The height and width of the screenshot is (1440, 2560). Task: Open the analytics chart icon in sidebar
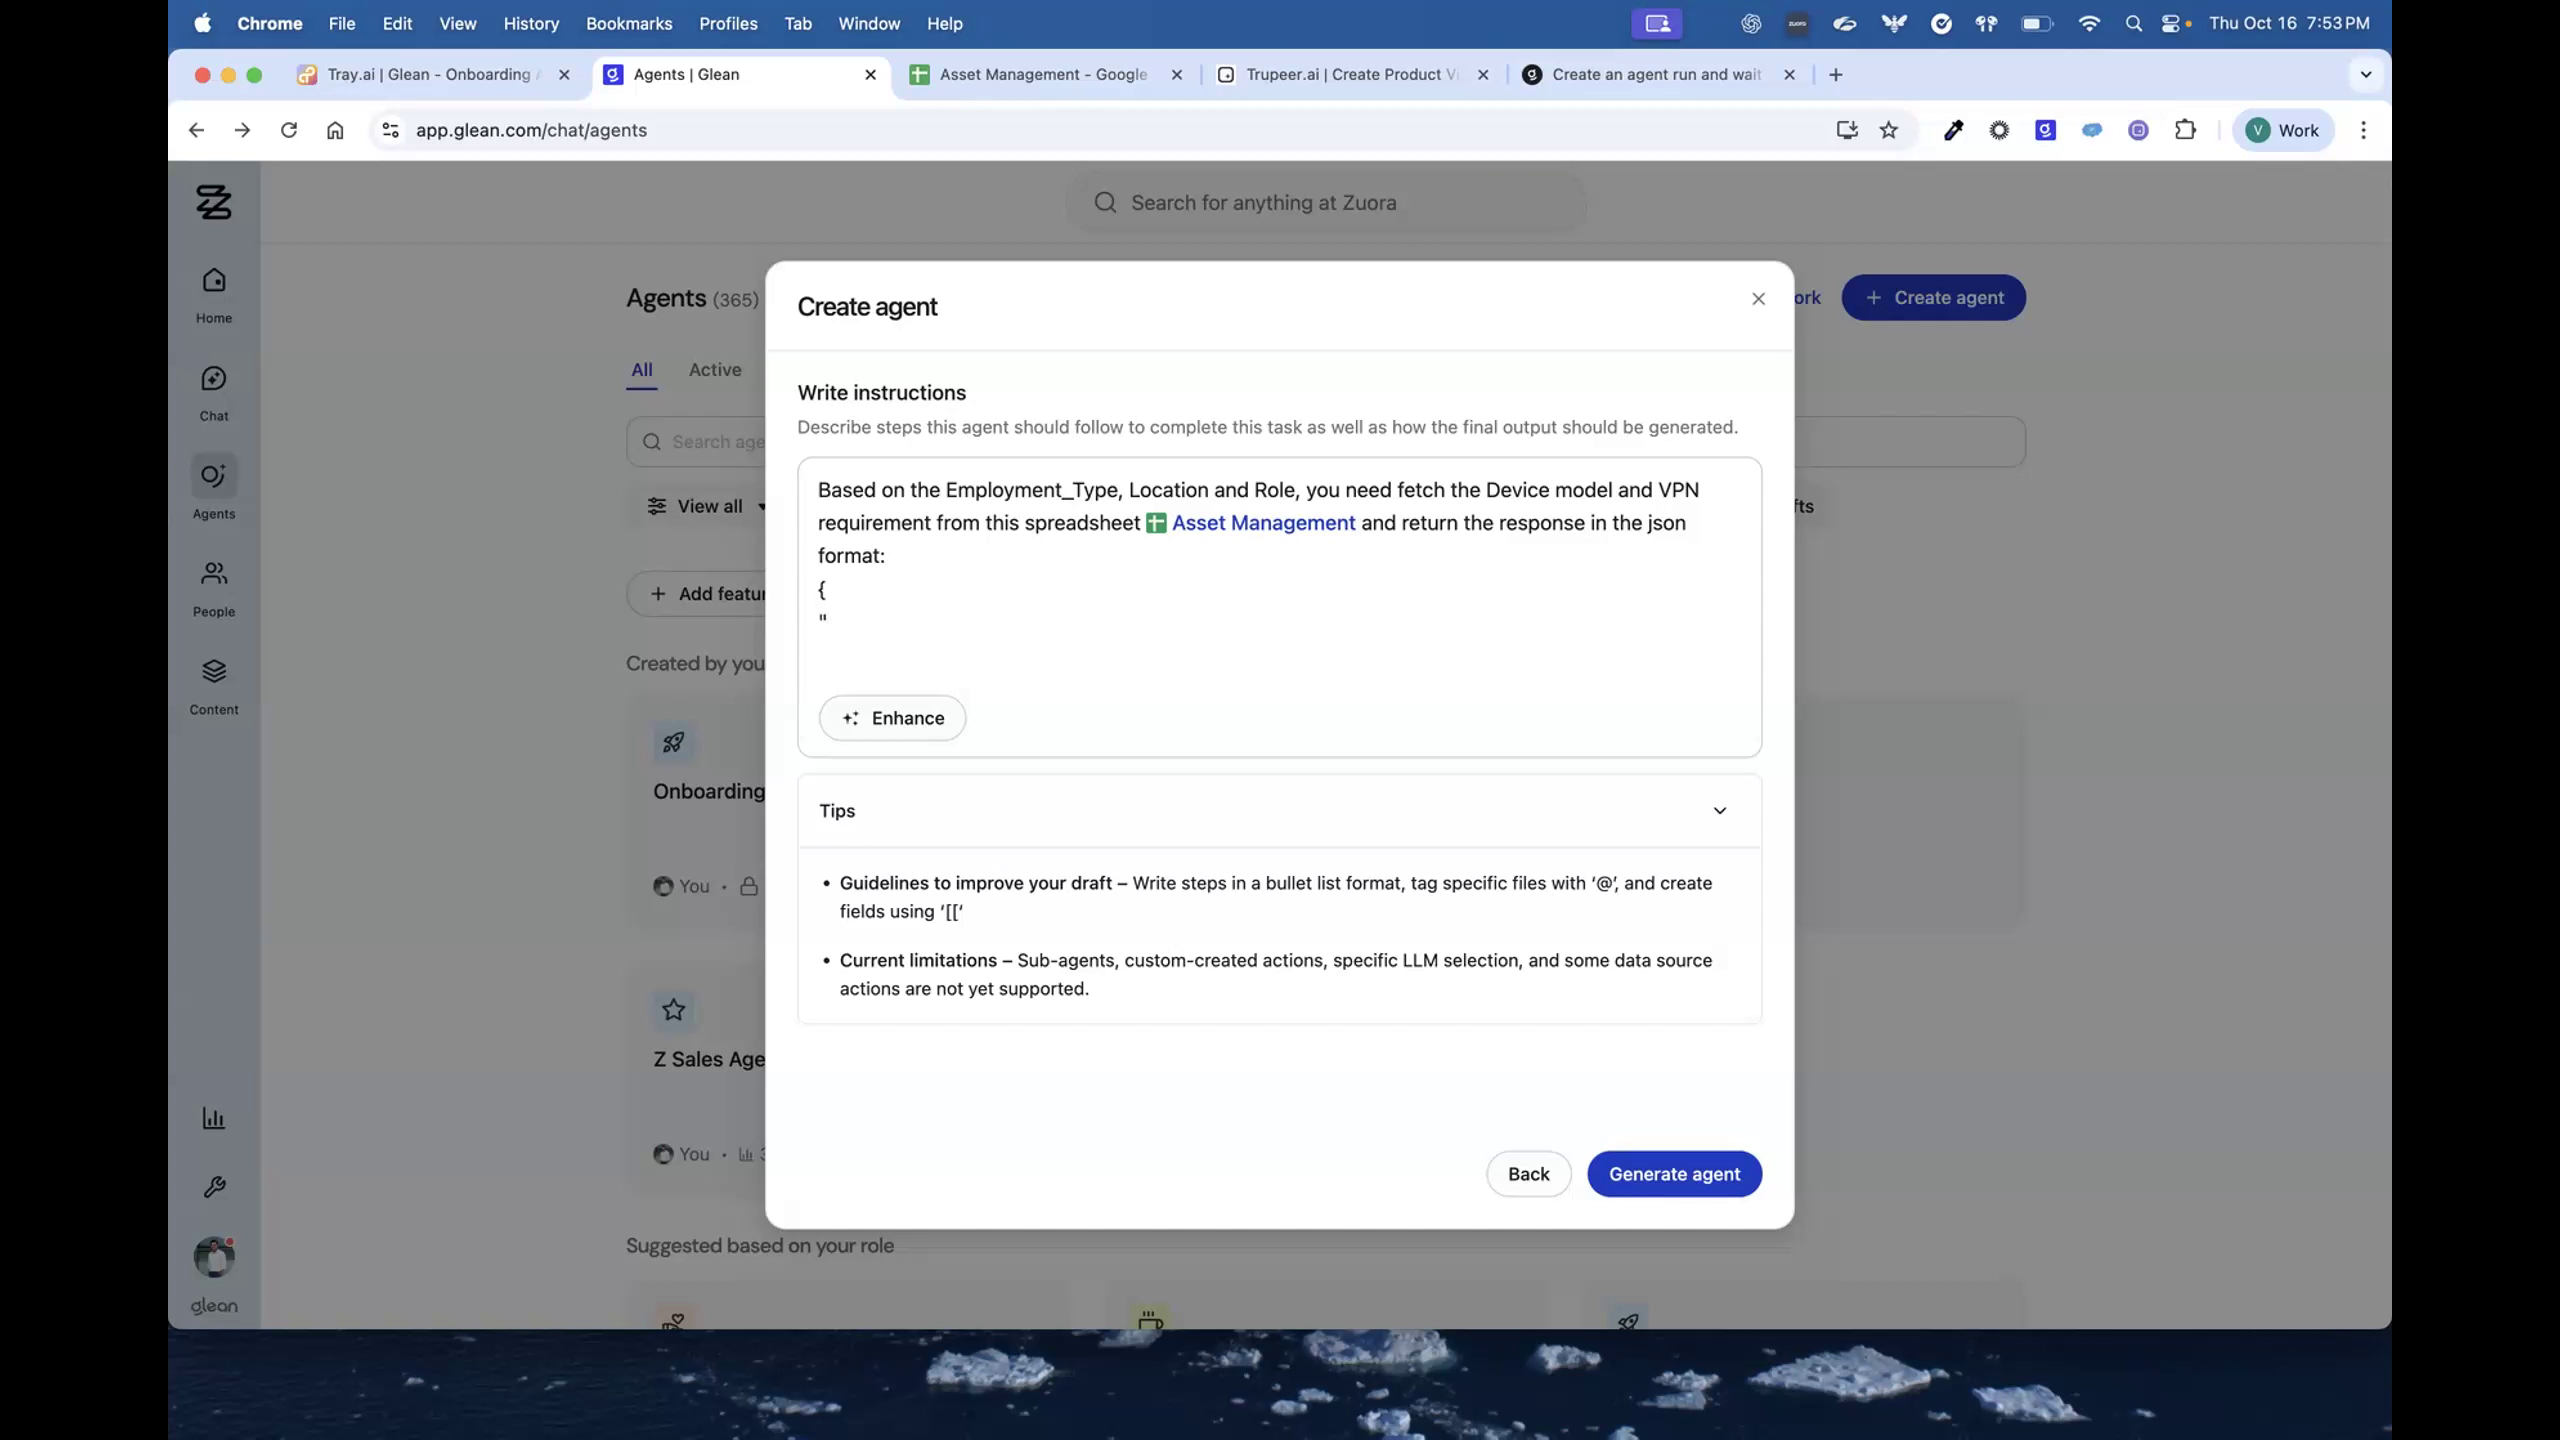tap(213, 1118)
